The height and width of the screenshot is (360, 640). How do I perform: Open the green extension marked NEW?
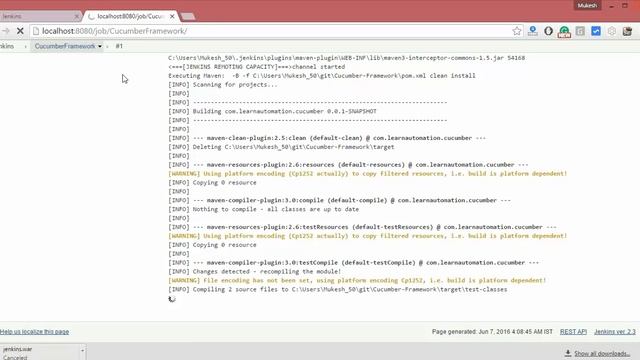(x=564, y=31)
